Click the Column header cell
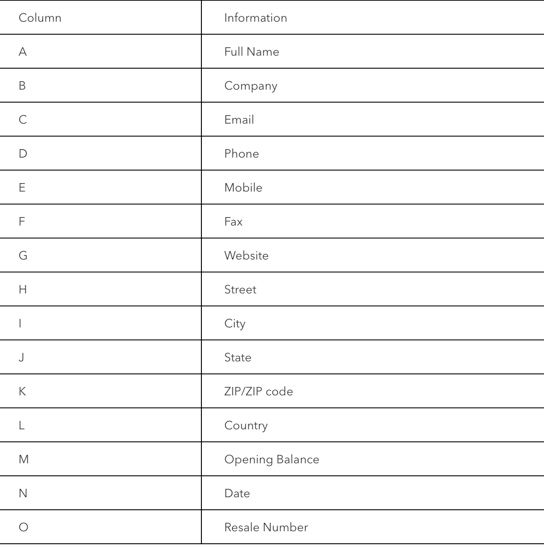This screenshot has width=544, height=547. [100, 17]
